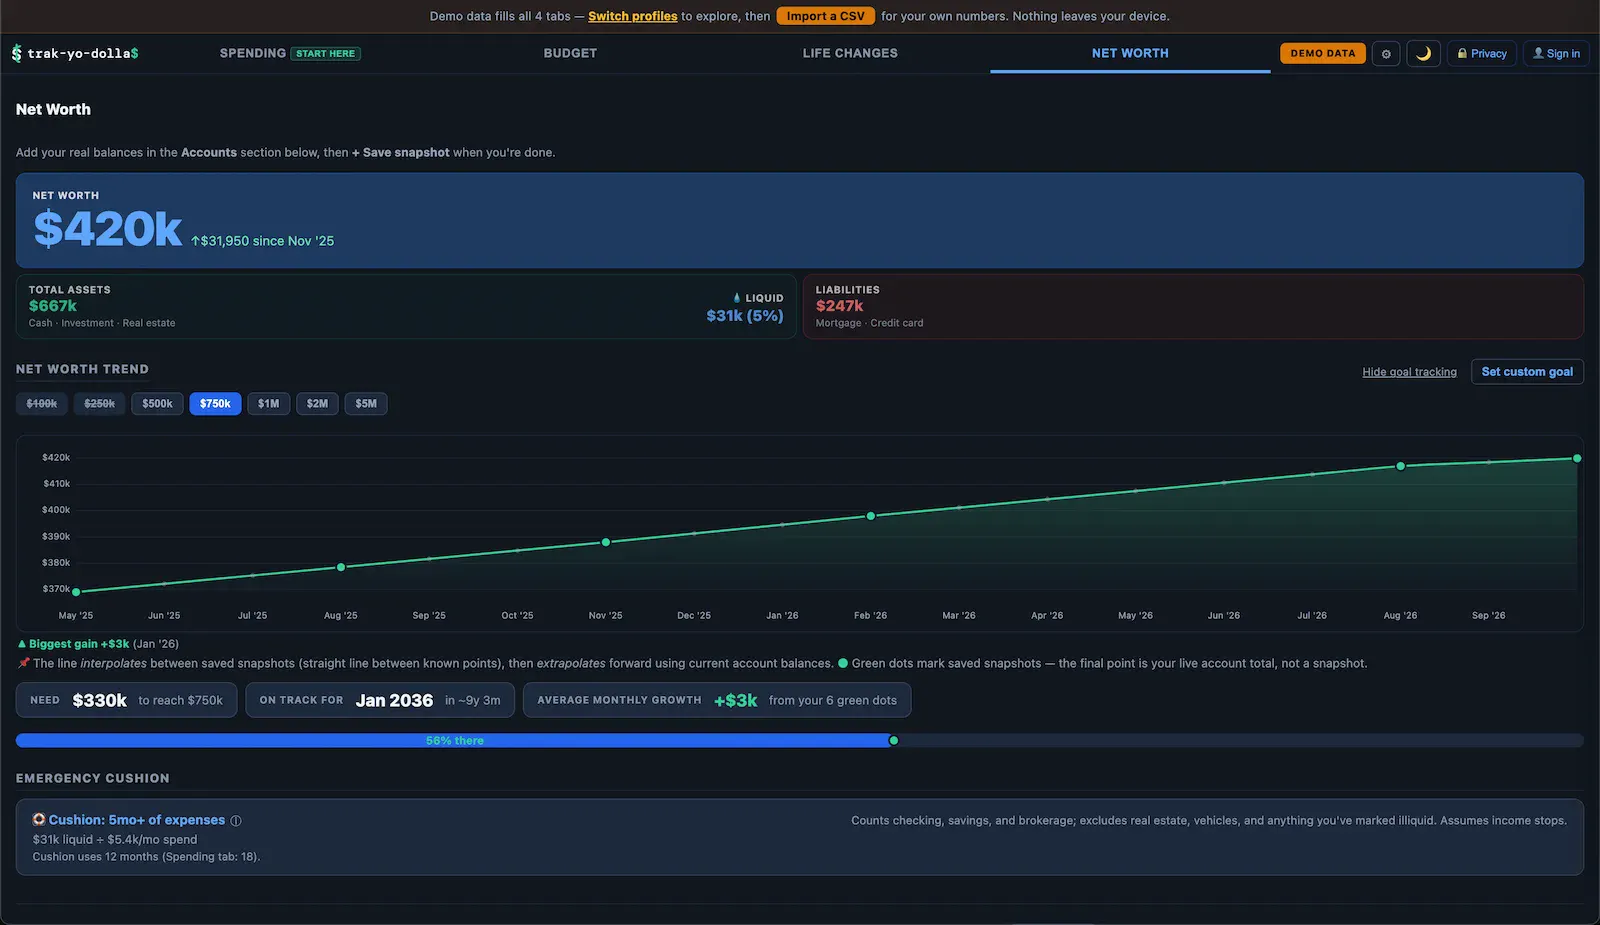This screenshot has width=1600, height=925.
Task: Click the lifebuoy icon beside Cushion
Action: pos(39,820)
